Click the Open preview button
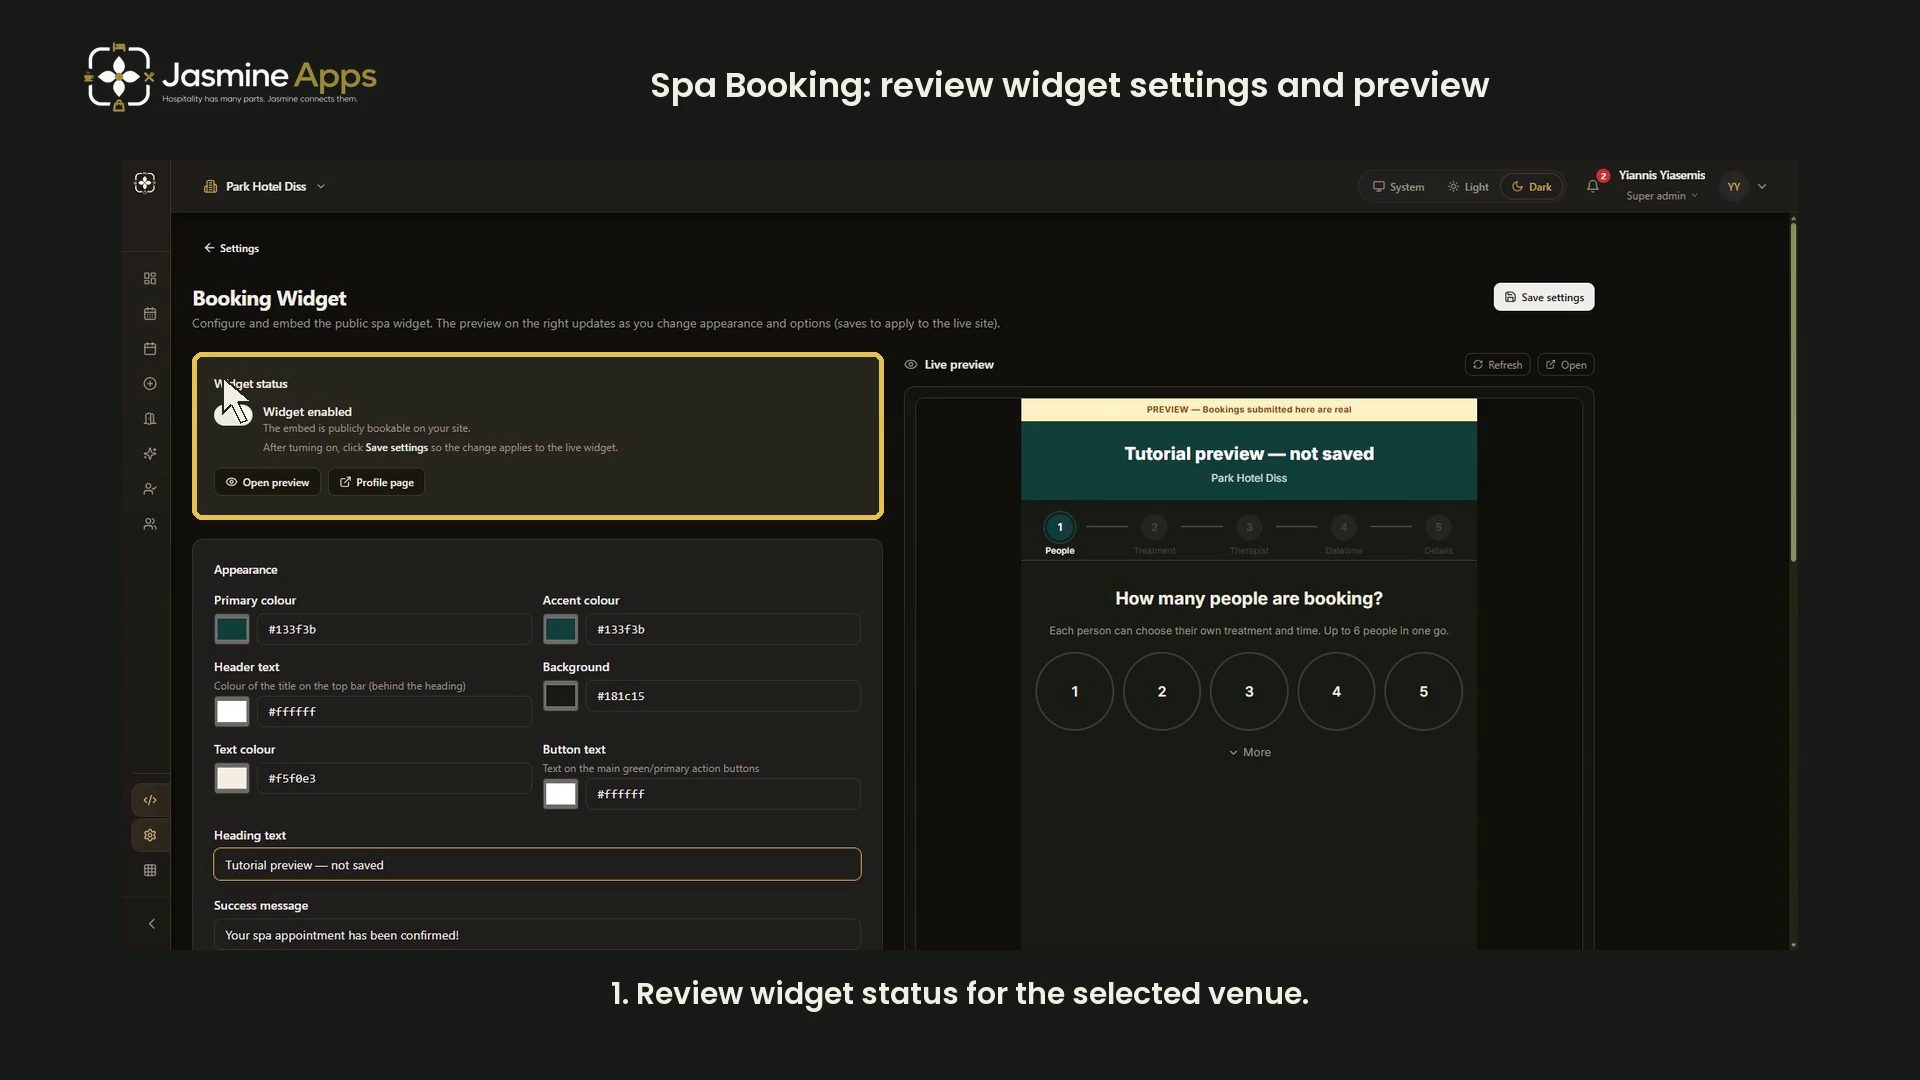 pos(267,482)
